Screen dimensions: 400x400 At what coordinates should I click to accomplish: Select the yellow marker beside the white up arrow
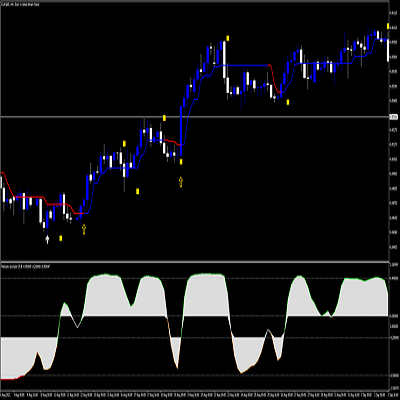pos(61,238)
